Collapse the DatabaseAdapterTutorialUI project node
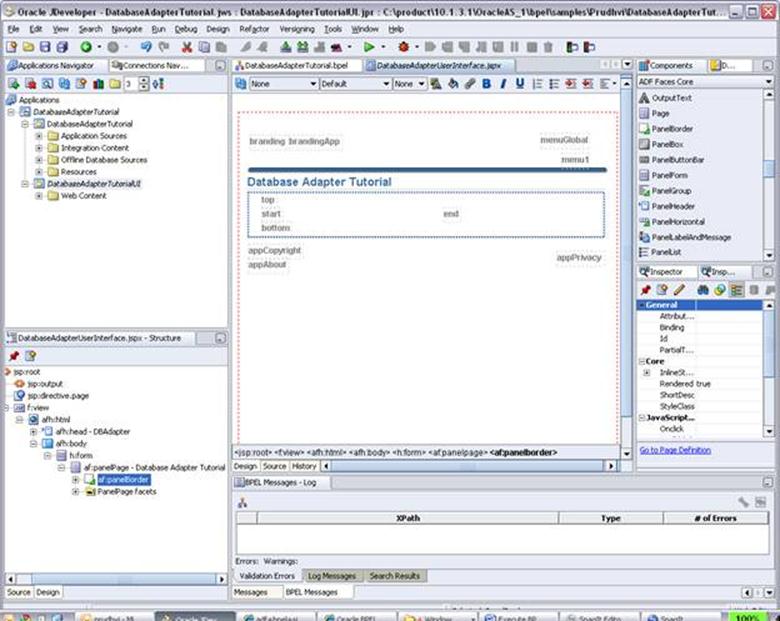 pos(25,184)
